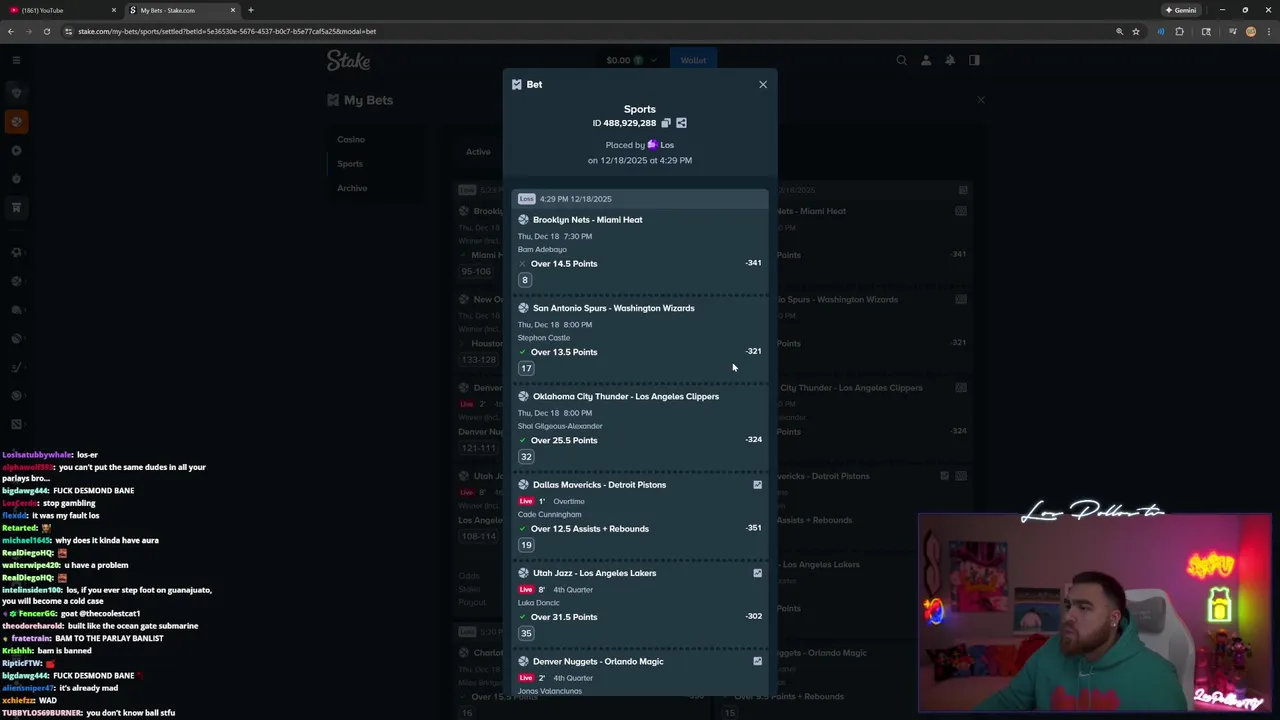The height and width of the screenshot is (720, 1280).
Task: Select the Sports icon in left sidebar
Action: 16,122
